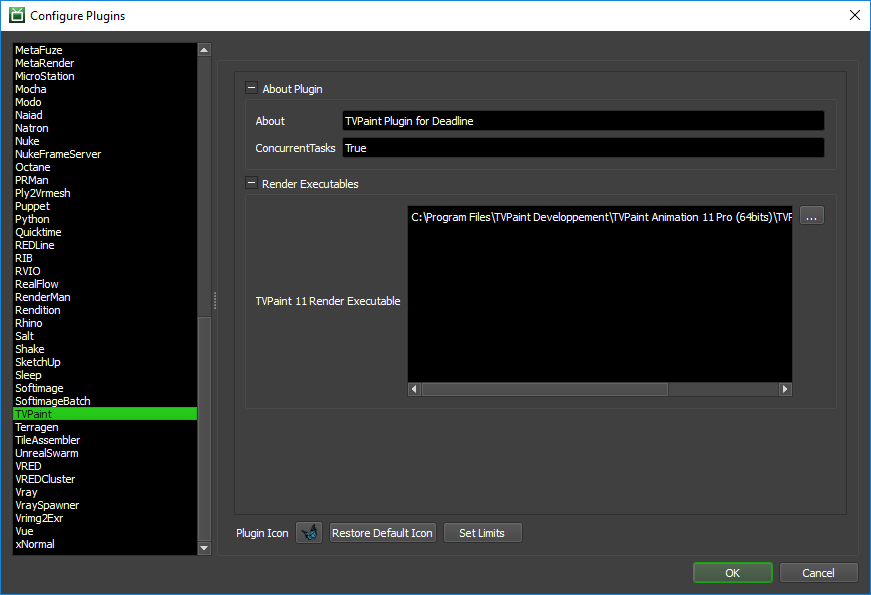The height and width of the screenshot is (595, 871).
Task: Collapse the About Plugin section
Action: [251, 88]
